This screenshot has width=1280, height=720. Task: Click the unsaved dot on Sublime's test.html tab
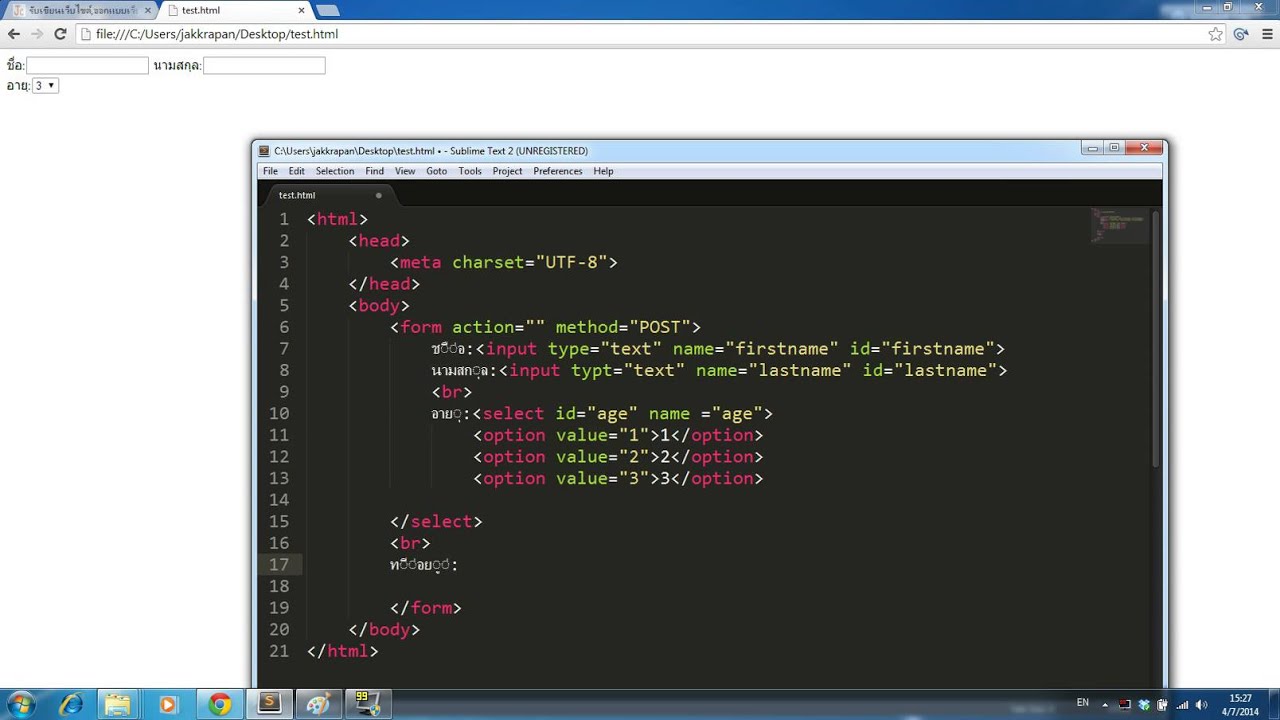(378, 195)
